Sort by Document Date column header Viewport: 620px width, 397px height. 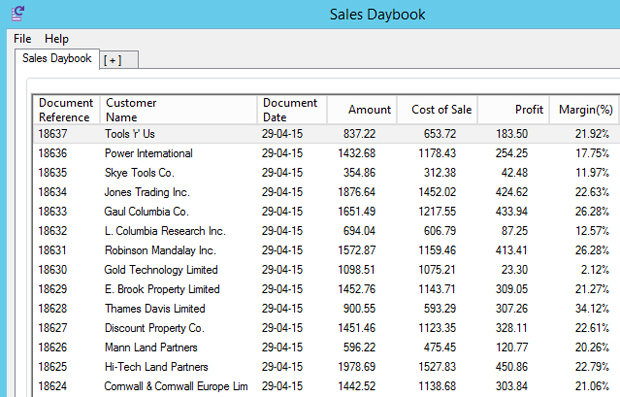(292, 110)
